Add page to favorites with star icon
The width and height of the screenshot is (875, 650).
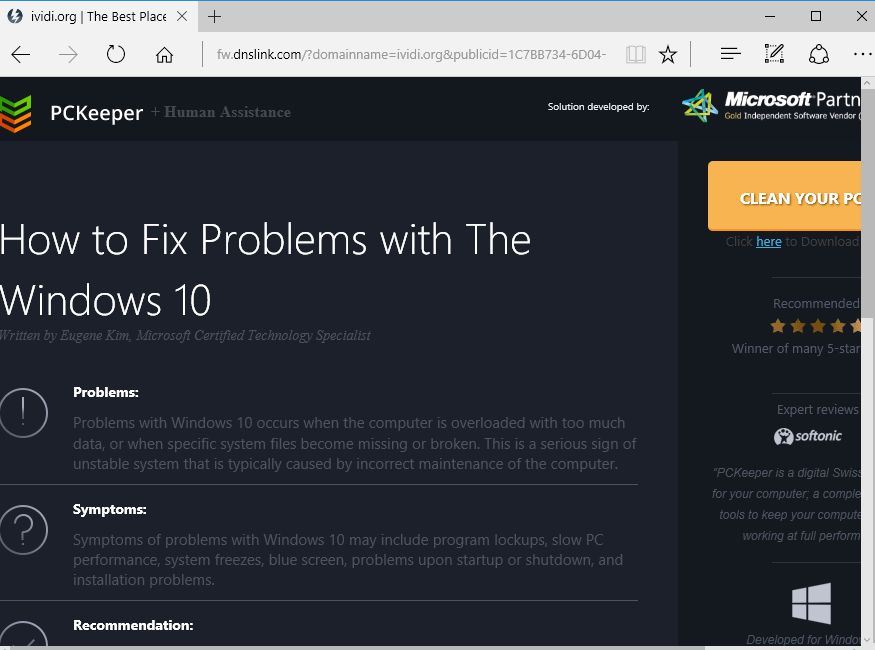[667, 55]
